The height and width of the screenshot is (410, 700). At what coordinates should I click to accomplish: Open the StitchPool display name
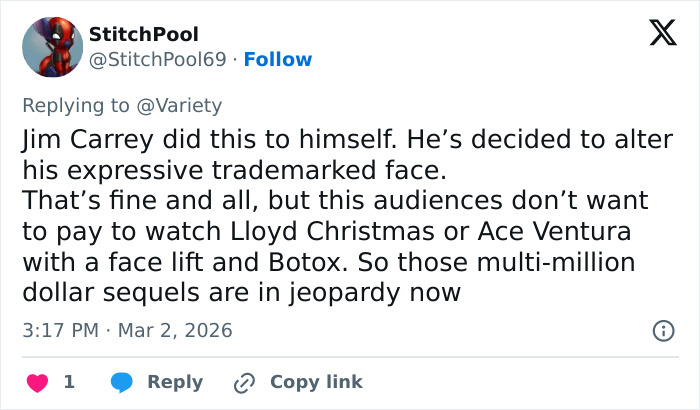click(x=144, y=35)
